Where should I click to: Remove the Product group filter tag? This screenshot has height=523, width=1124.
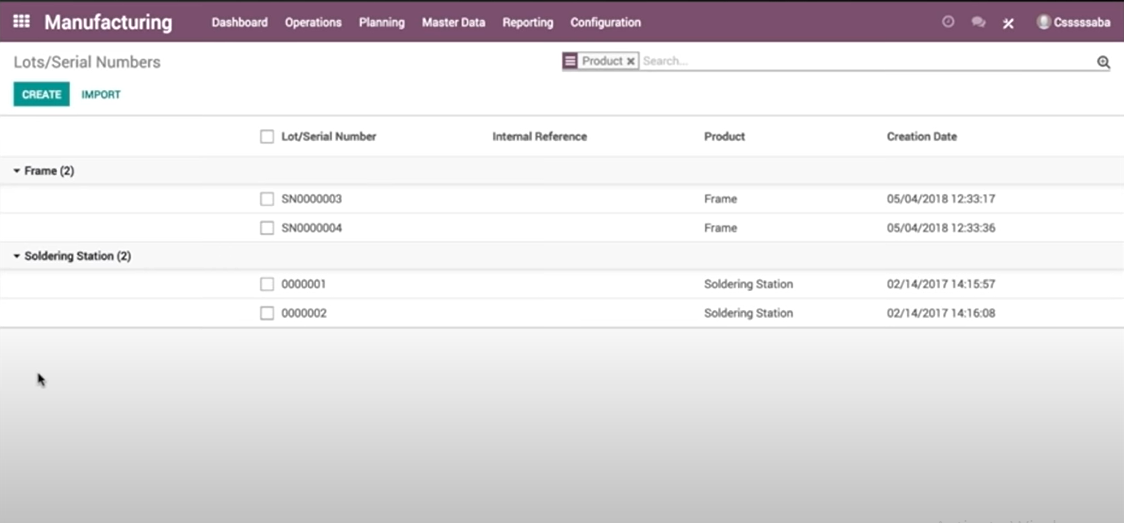point(630,61)
